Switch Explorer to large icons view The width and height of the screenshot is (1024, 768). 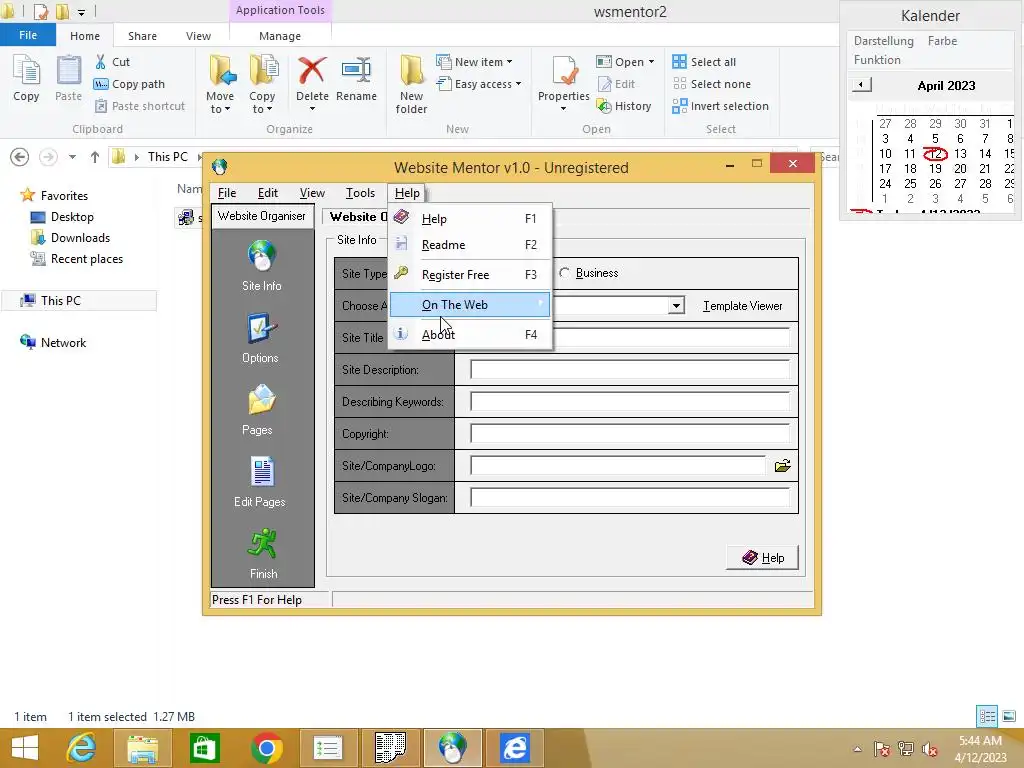pos(1009,716)
